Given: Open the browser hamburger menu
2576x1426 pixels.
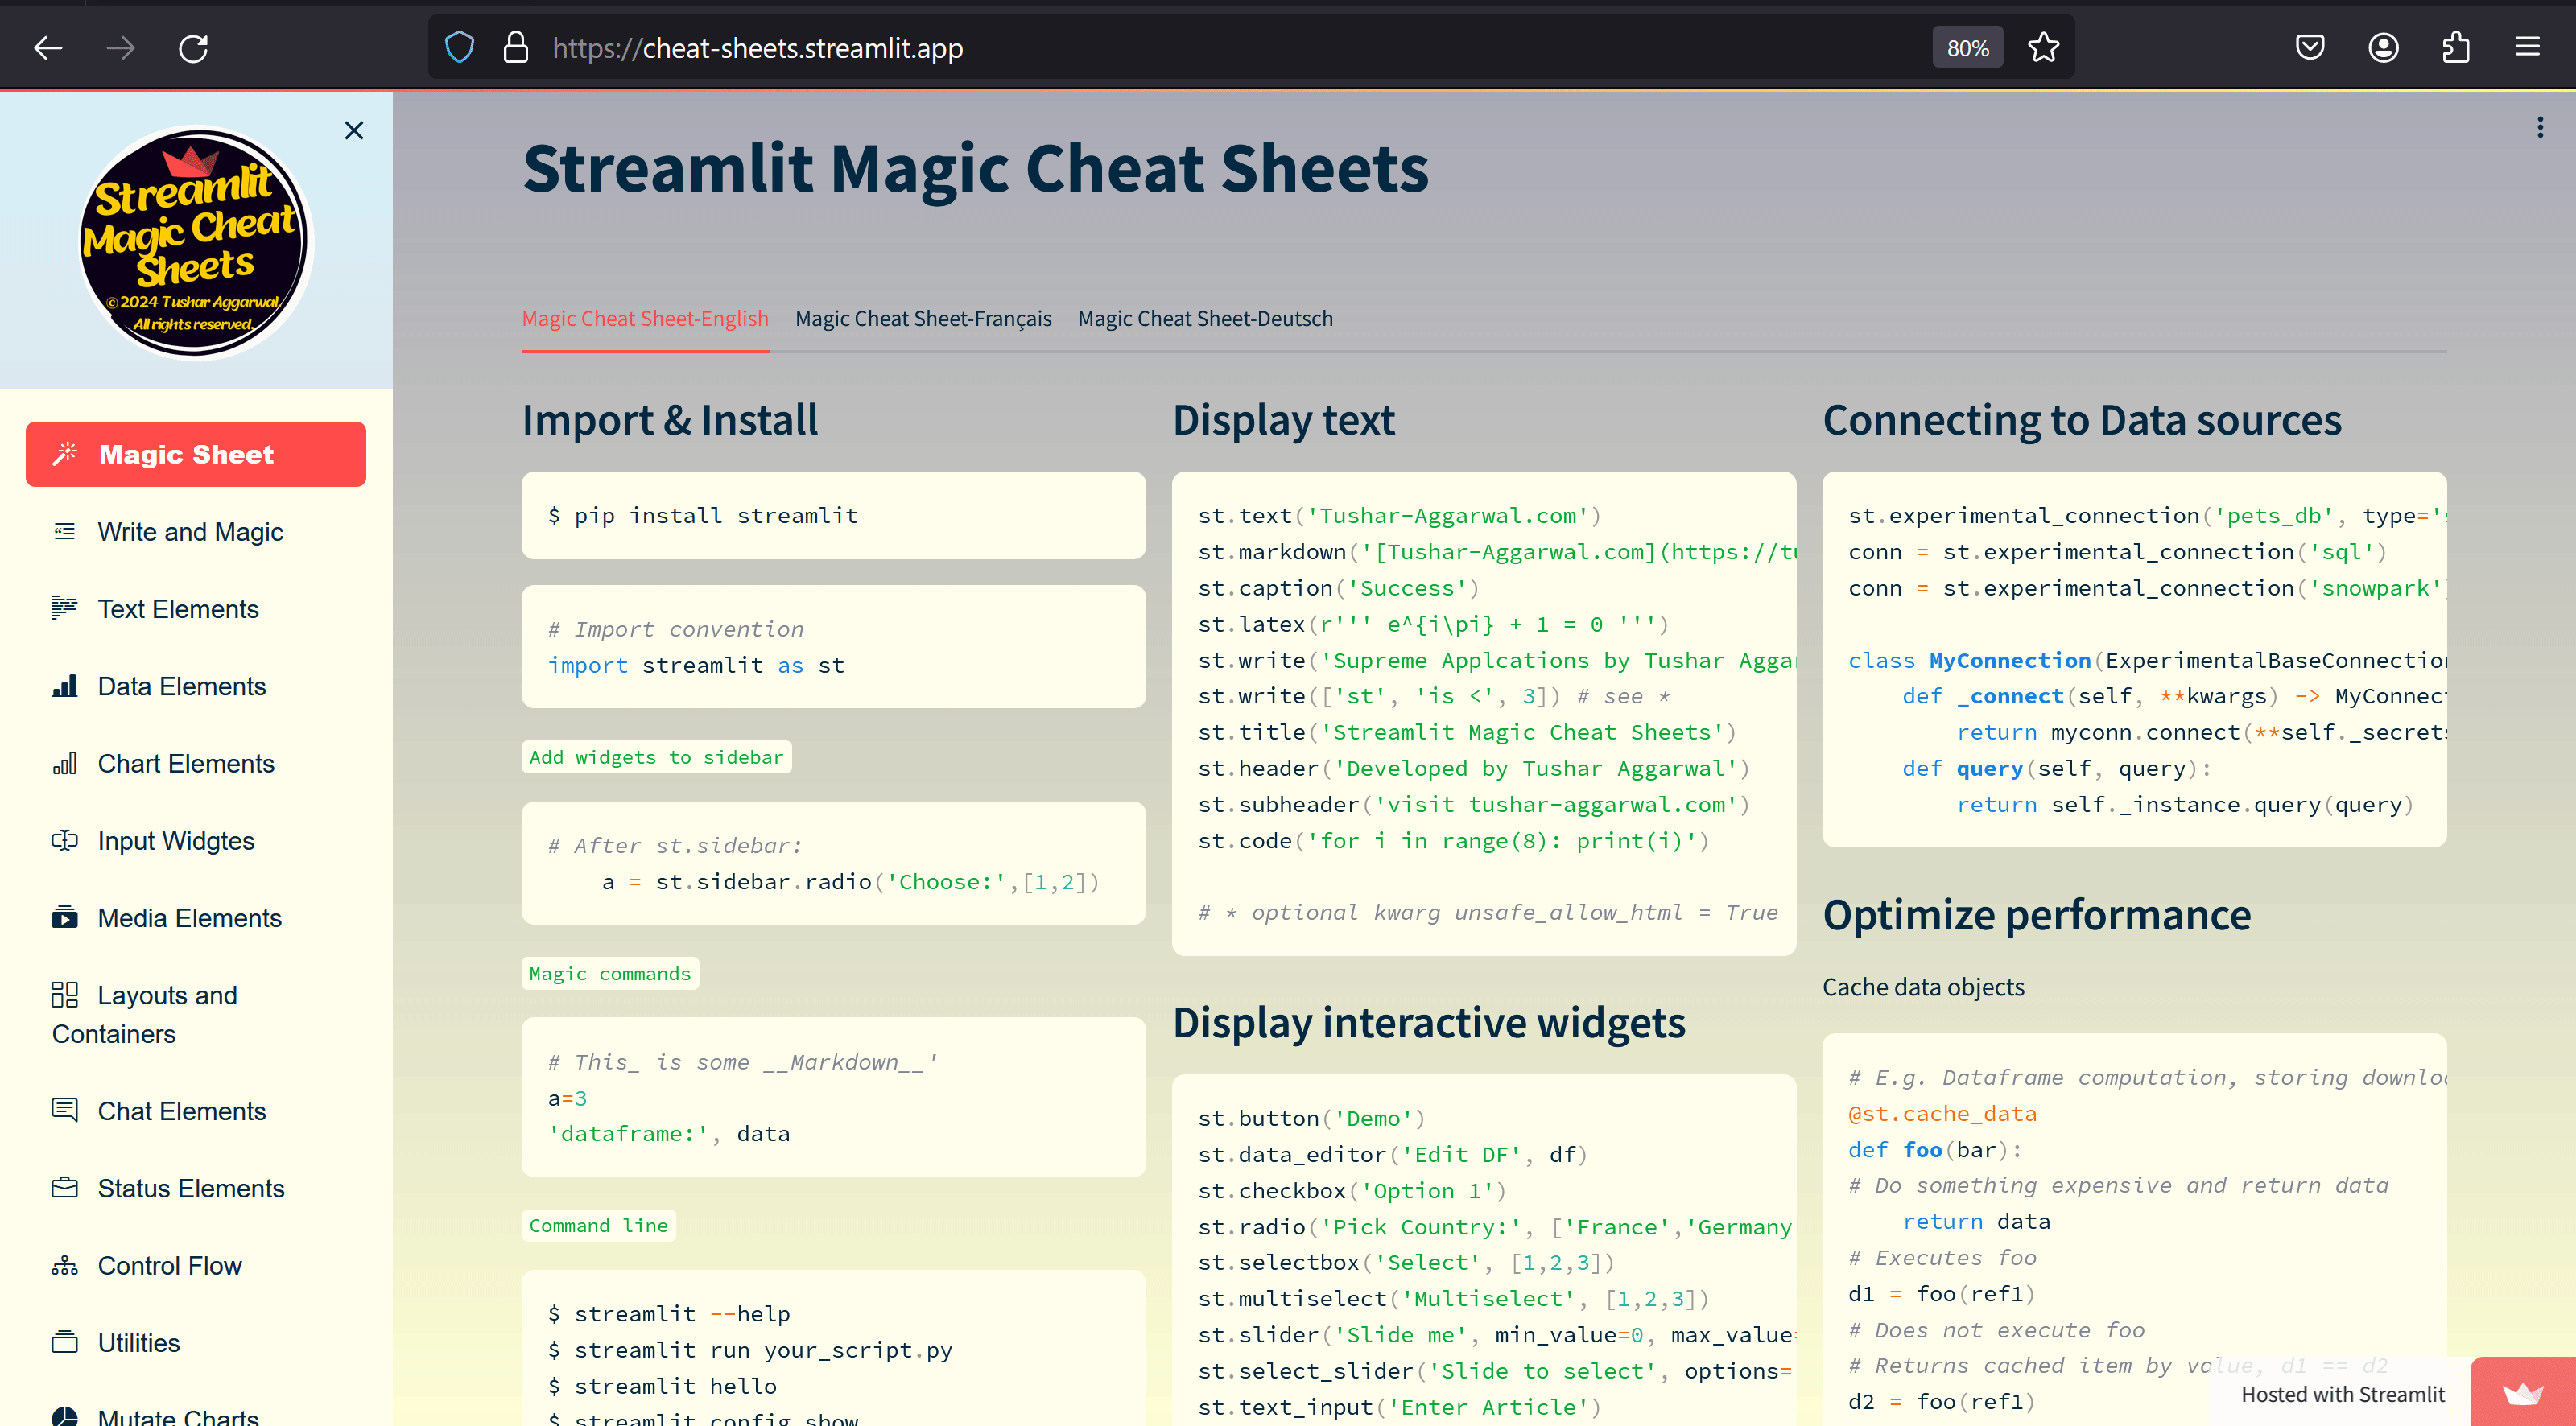Looking at the screenshot, I should point(2527,47).
